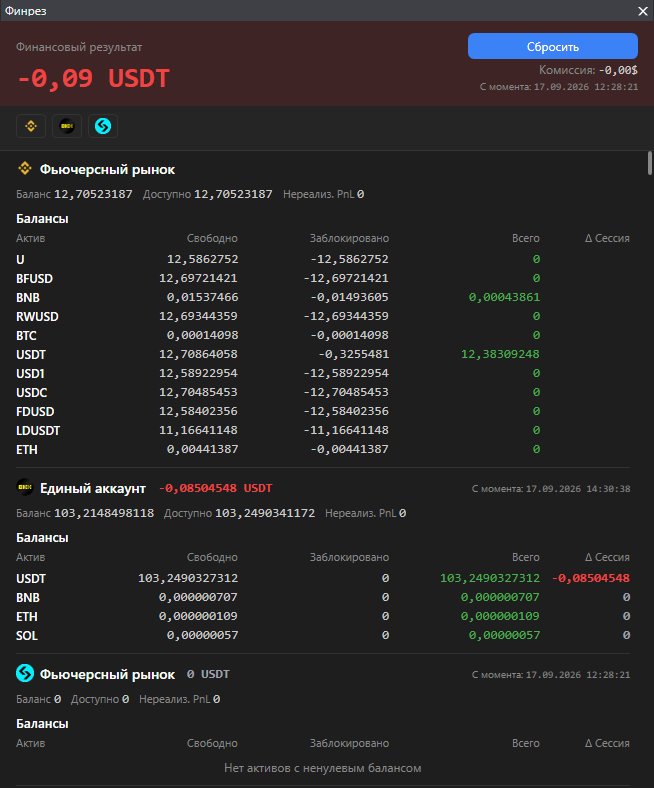Click the Δ Сессия column header in first table
This screenshot has height=788, width=654.
tap(607, 238)
